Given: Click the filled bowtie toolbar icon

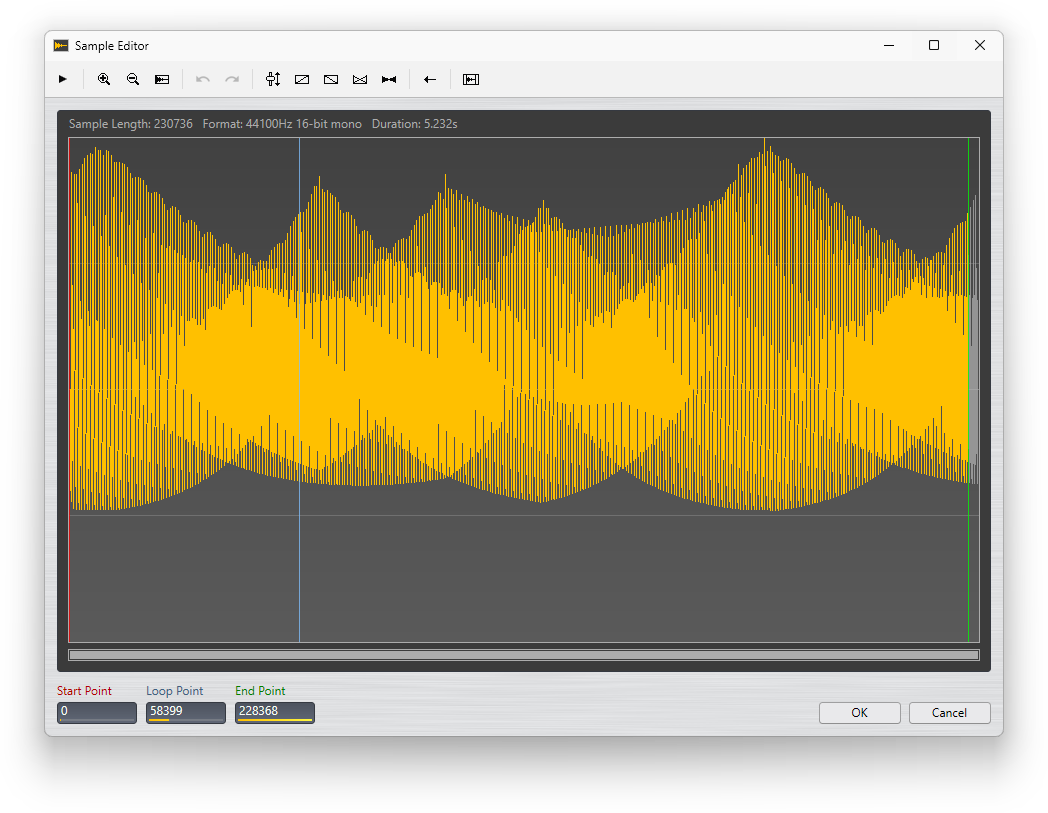Looking at the screenshot, I should click(389, 79).
